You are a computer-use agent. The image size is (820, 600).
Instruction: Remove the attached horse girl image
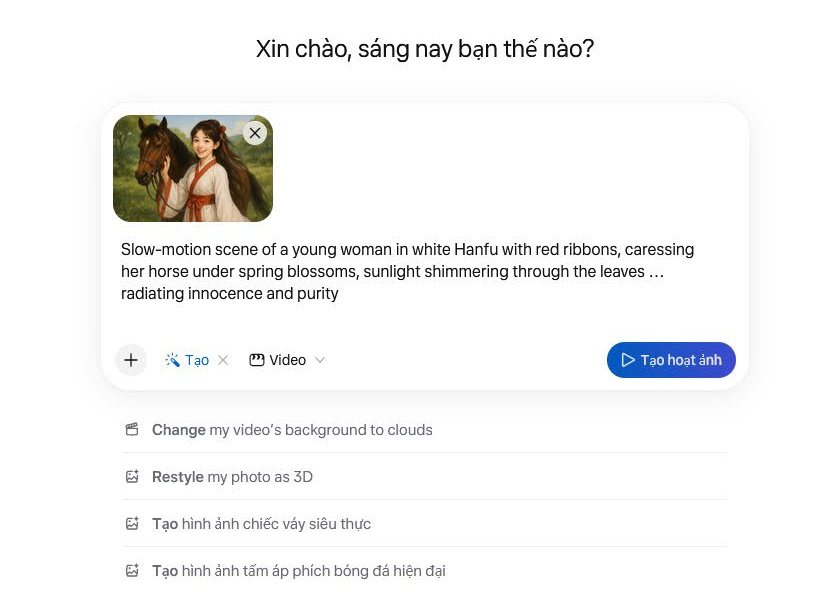point(255,133)
